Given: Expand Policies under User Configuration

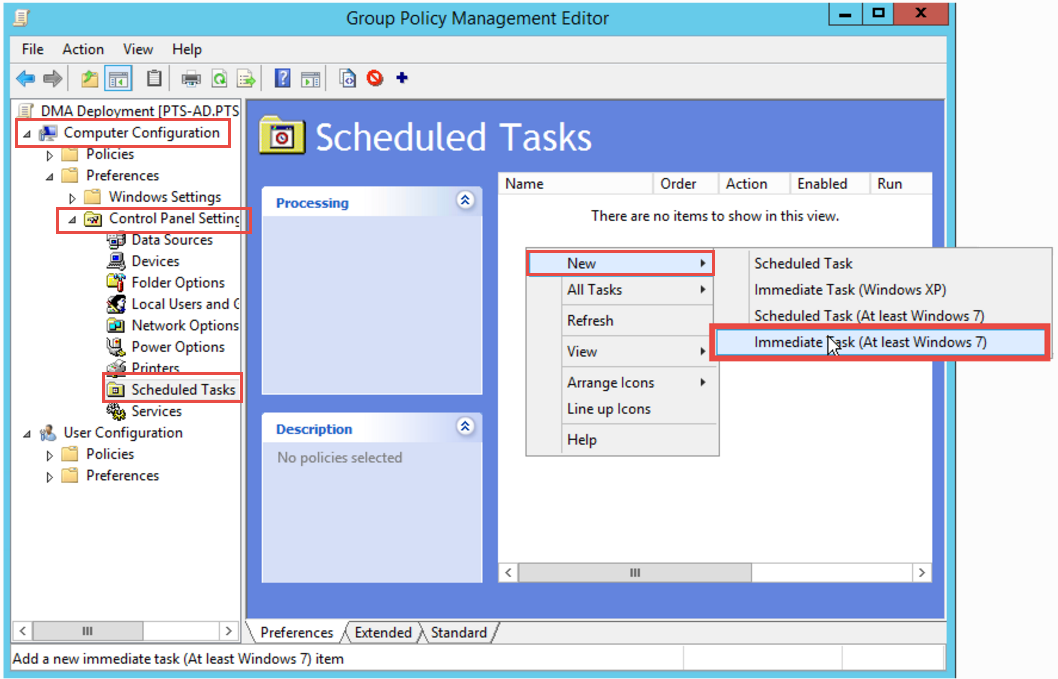Looking at the screenshot, I should click(50, 455).
